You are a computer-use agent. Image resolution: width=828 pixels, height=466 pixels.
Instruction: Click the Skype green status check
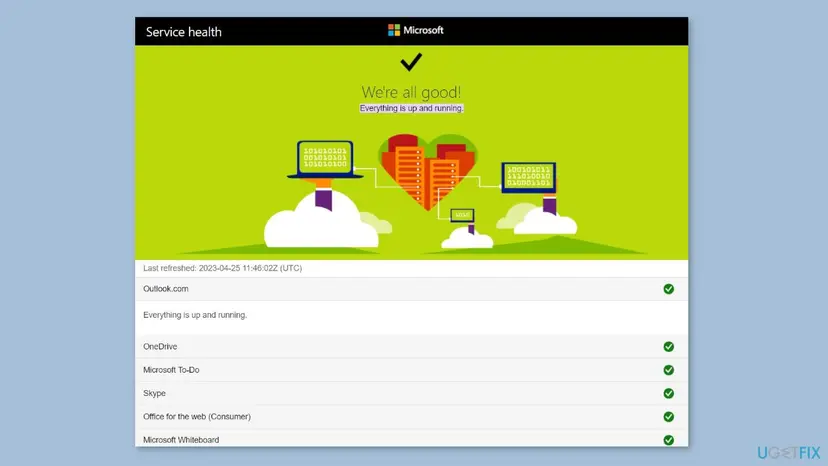(x=669, y=394)
